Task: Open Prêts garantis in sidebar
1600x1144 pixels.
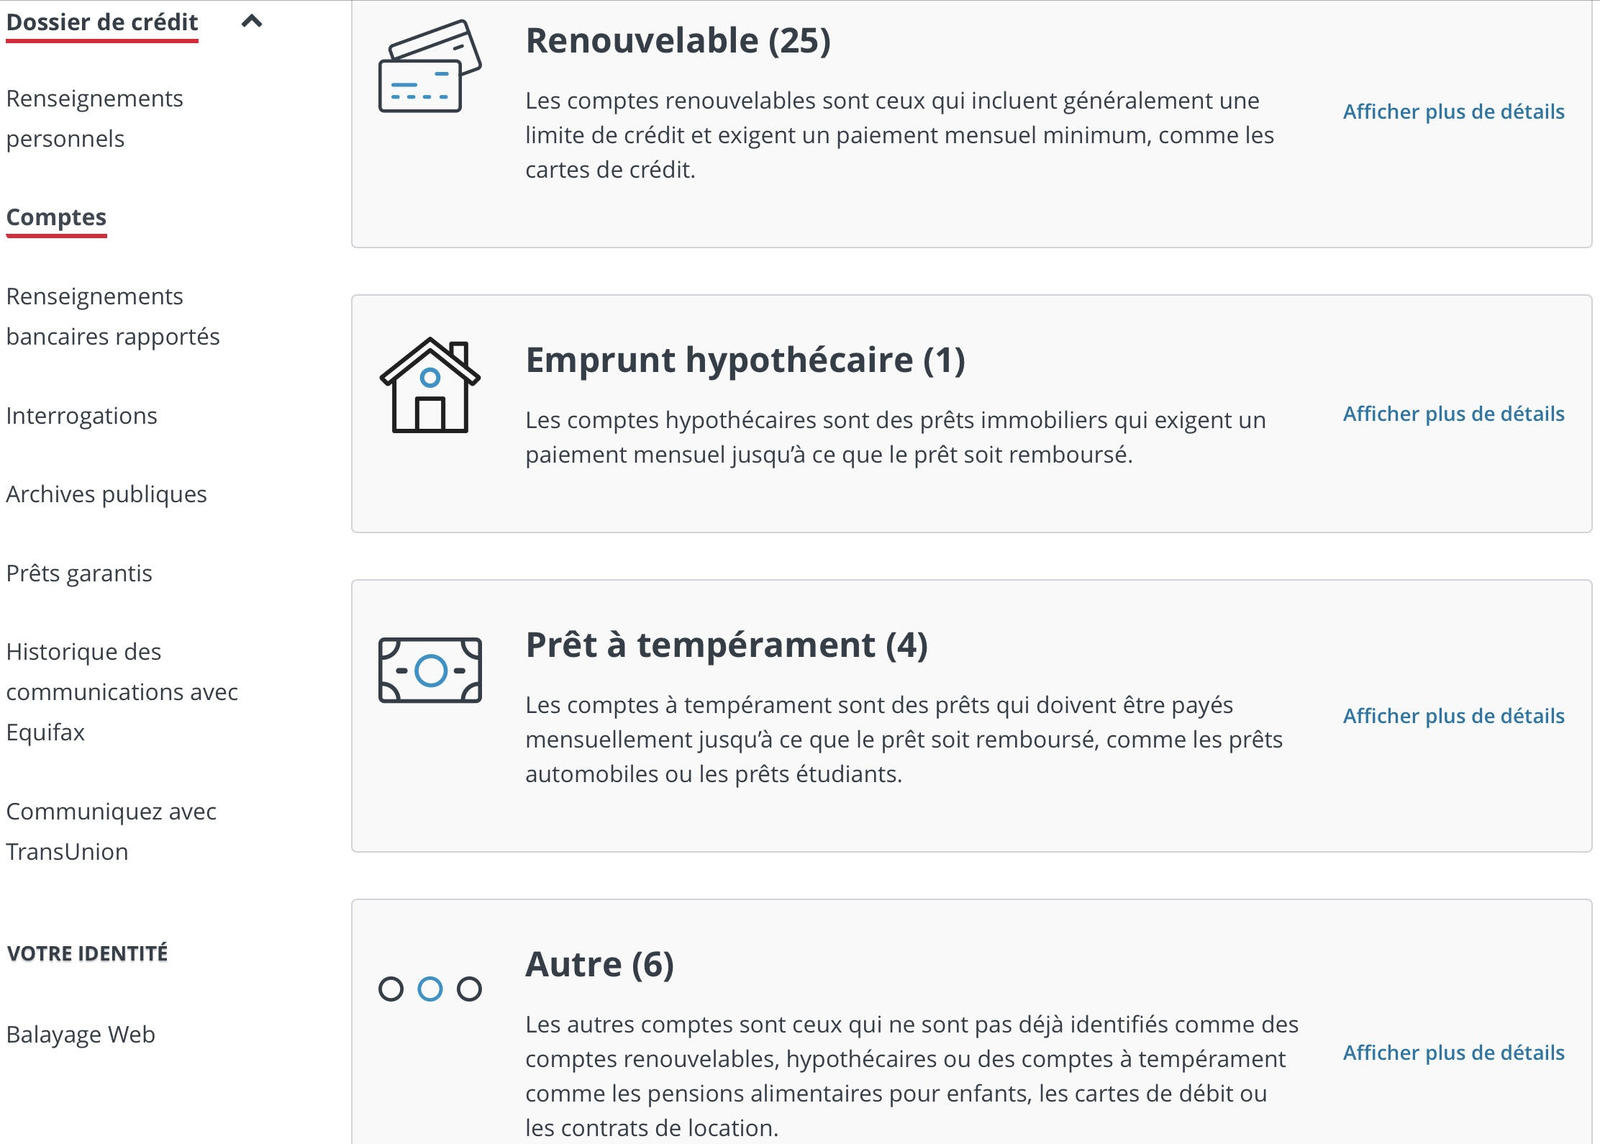Action: 79,573
